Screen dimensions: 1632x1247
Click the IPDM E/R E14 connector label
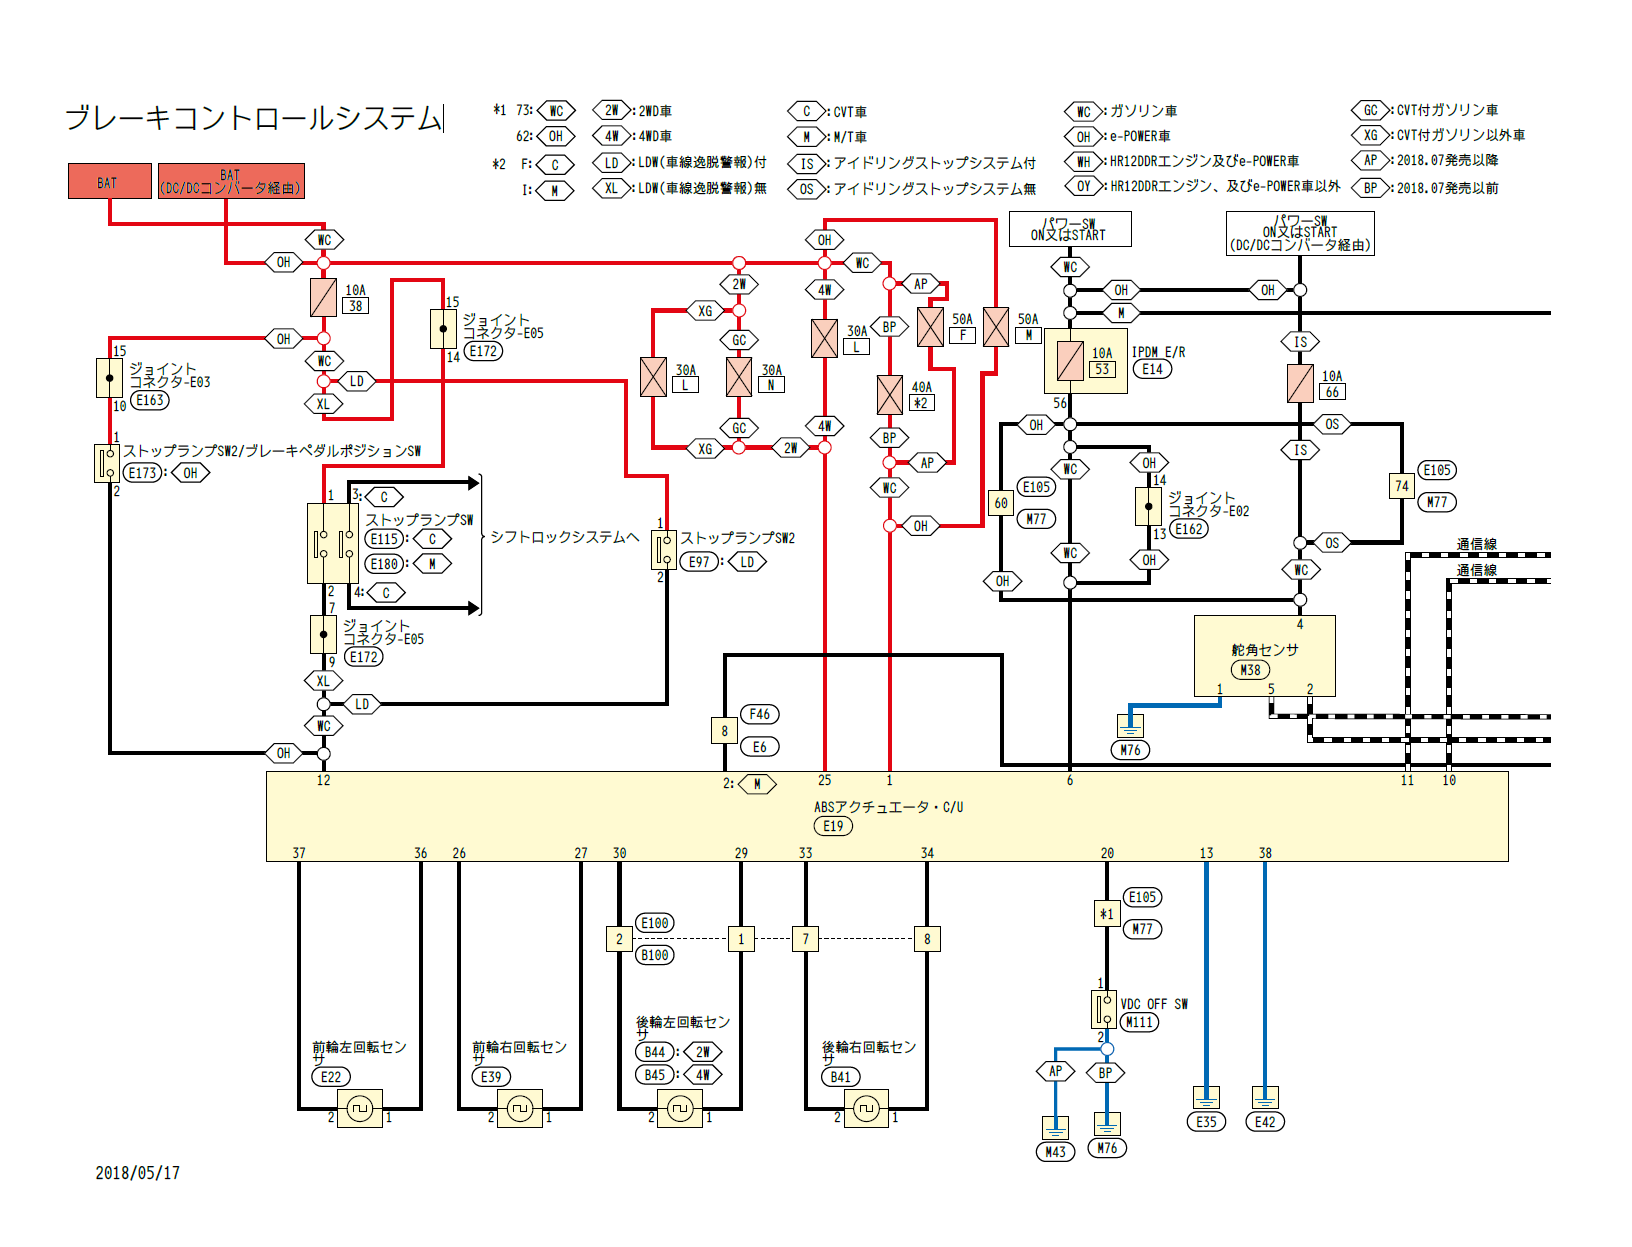pyautogui.click(x=1152, y=369)
